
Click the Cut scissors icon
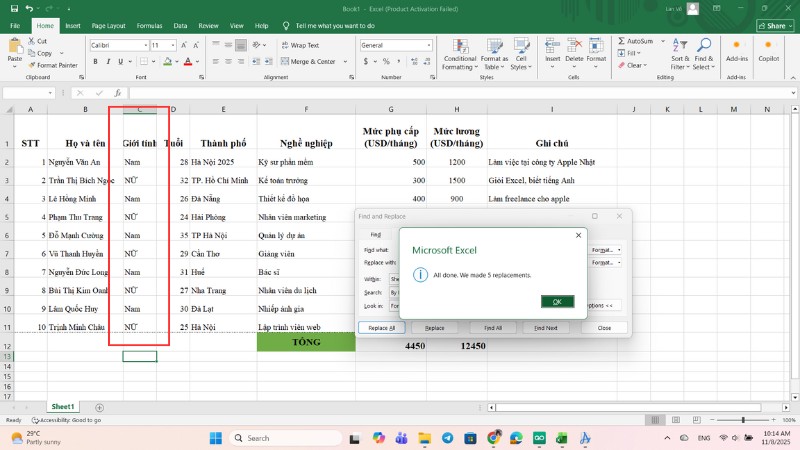33,42
